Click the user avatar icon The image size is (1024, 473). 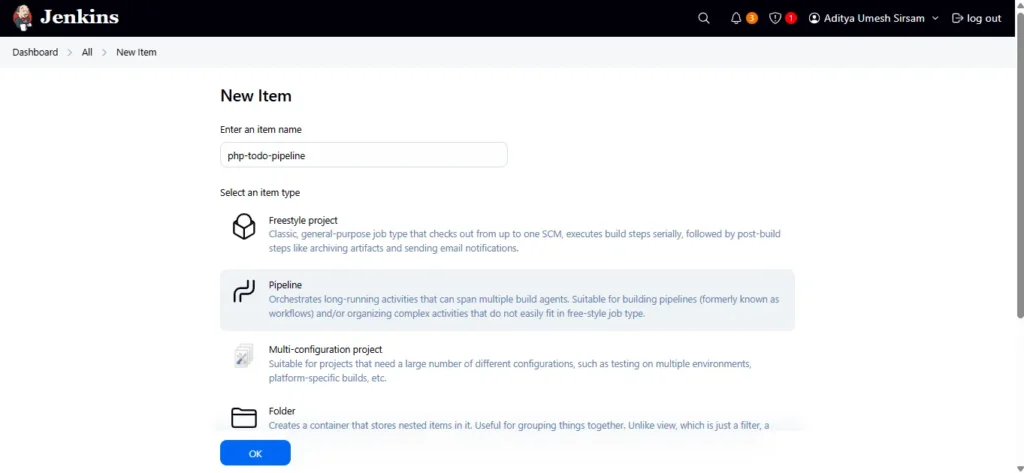[814, 18]
